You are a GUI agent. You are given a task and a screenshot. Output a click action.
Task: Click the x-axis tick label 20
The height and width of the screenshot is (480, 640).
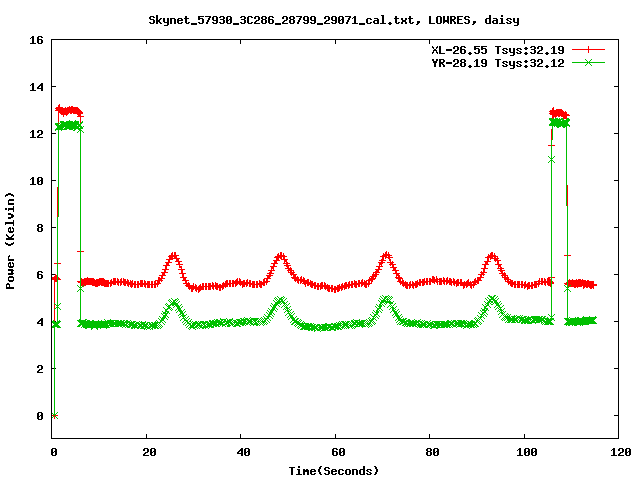pyautogui.click(x=149, y=452)
